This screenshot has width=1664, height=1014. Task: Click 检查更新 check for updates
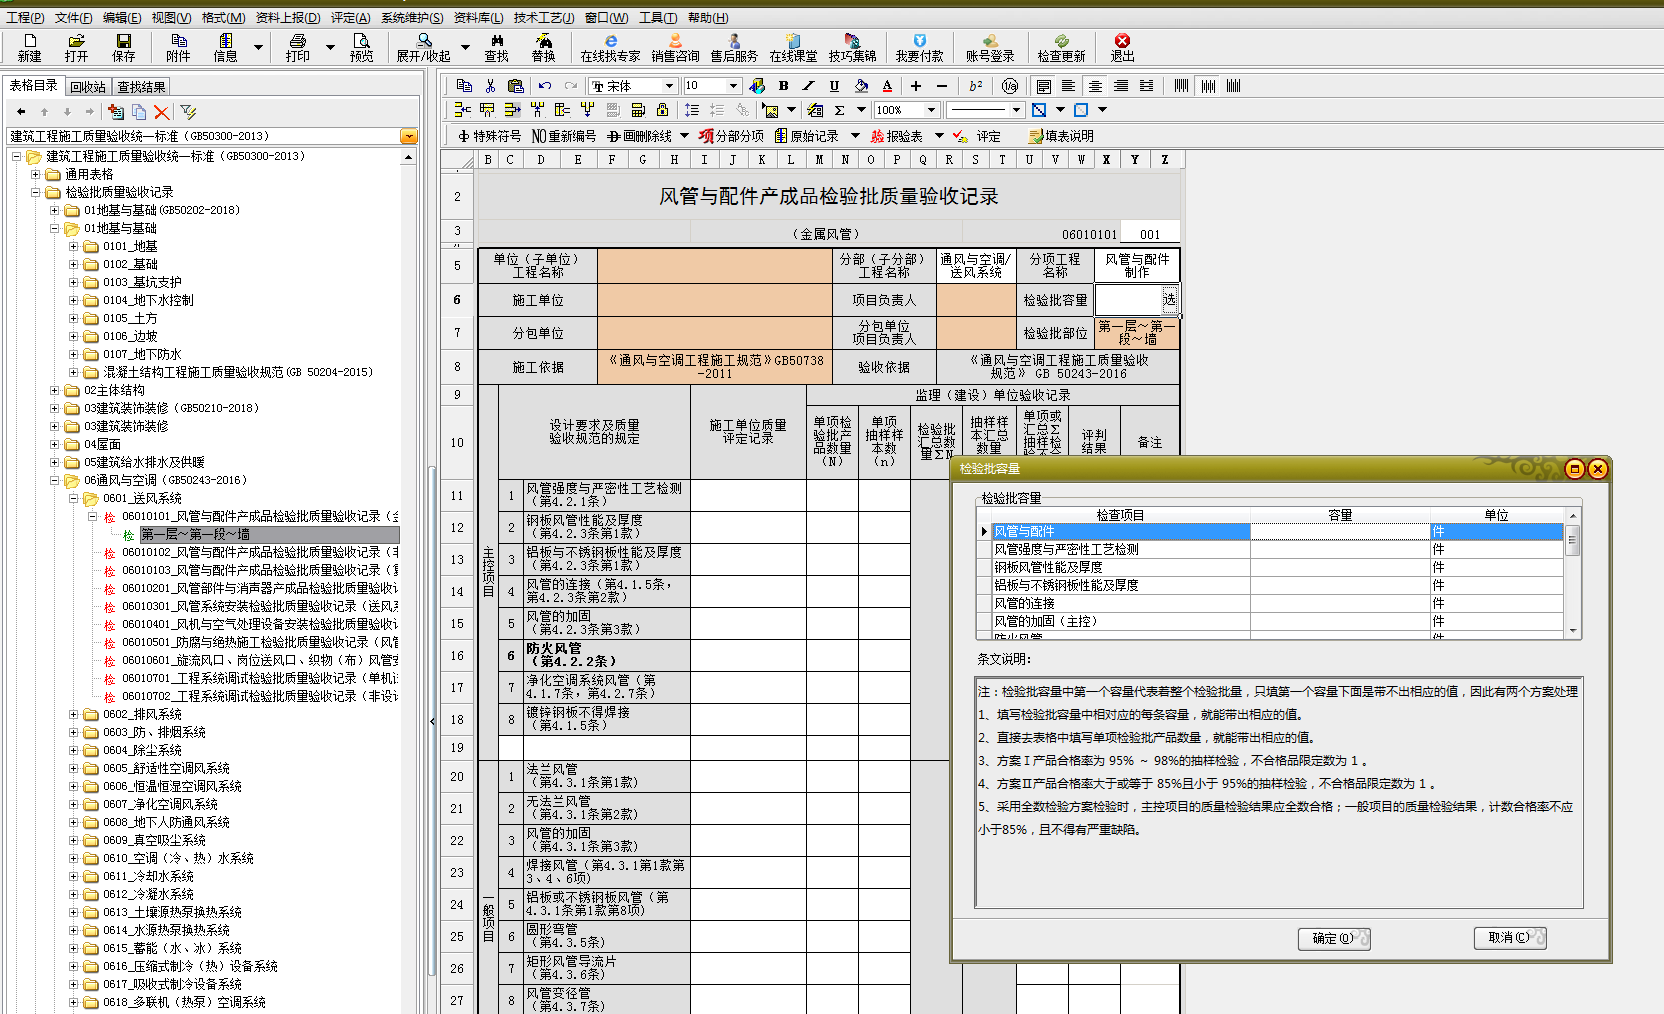1061,47
